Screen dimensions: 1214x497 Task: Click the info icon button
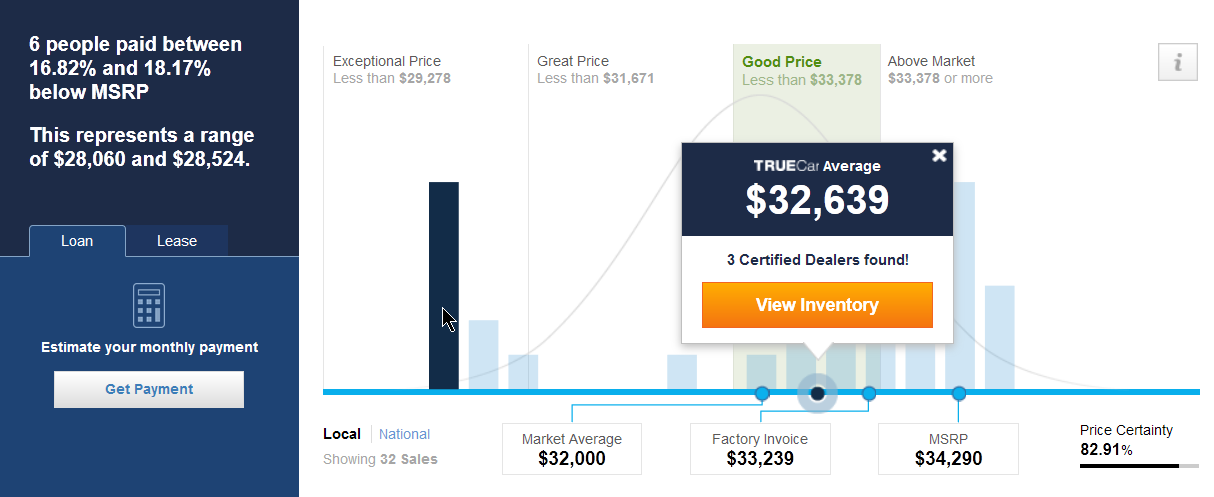tap(1177, 62)
